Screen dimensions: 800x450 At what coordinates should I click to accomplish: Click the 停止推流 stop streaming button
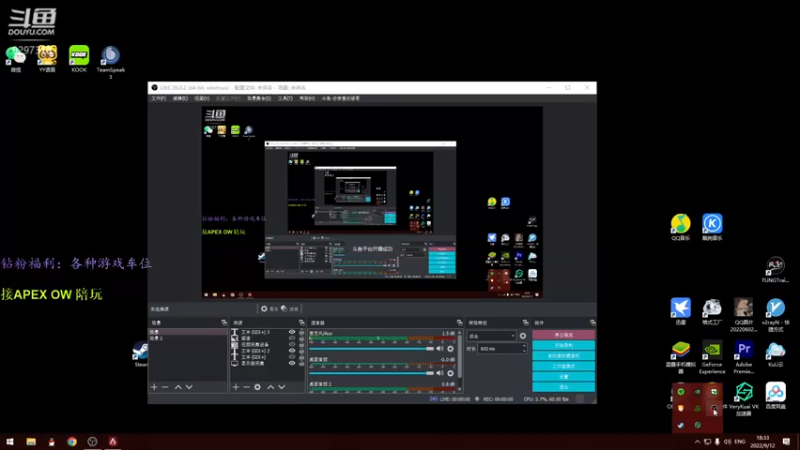coord(564,335)
